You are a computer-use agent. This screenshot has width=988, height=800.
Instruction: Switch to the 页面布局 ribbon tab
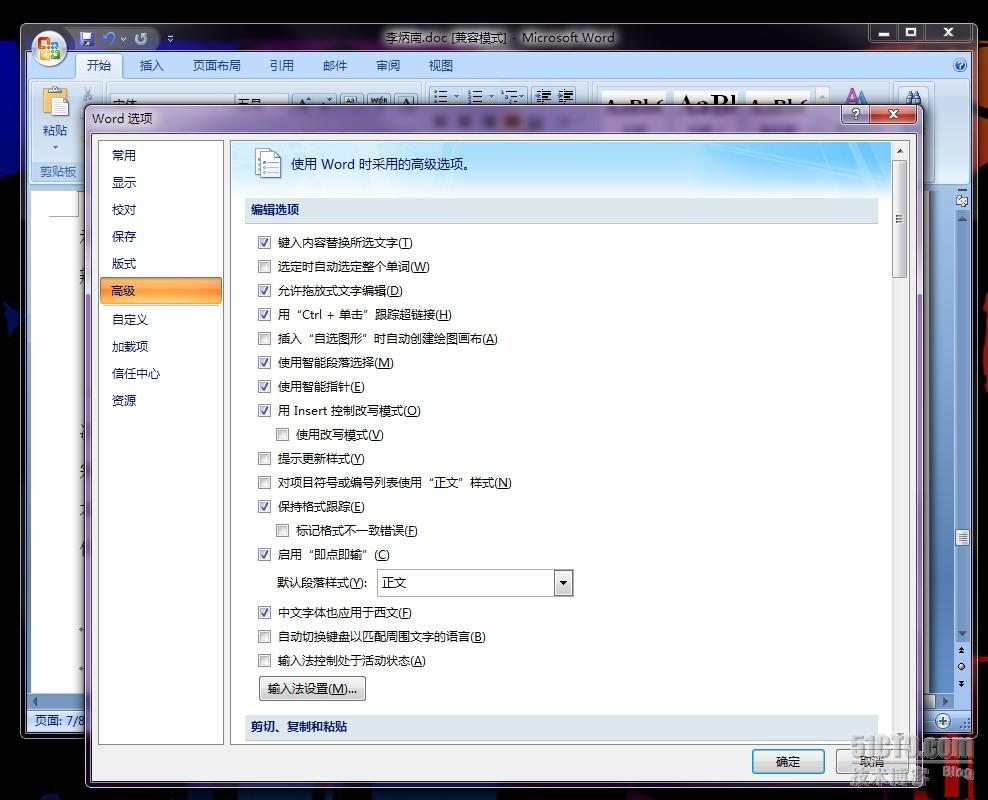coord(217,66)
